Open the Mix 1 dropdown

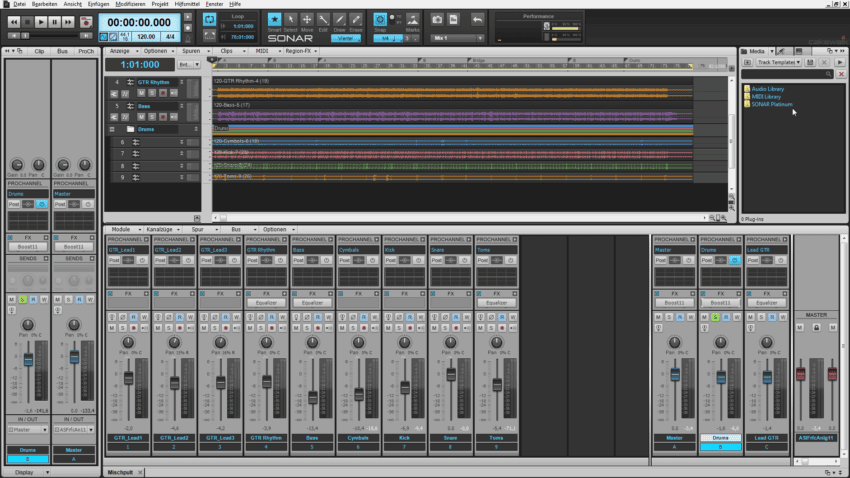457,38
